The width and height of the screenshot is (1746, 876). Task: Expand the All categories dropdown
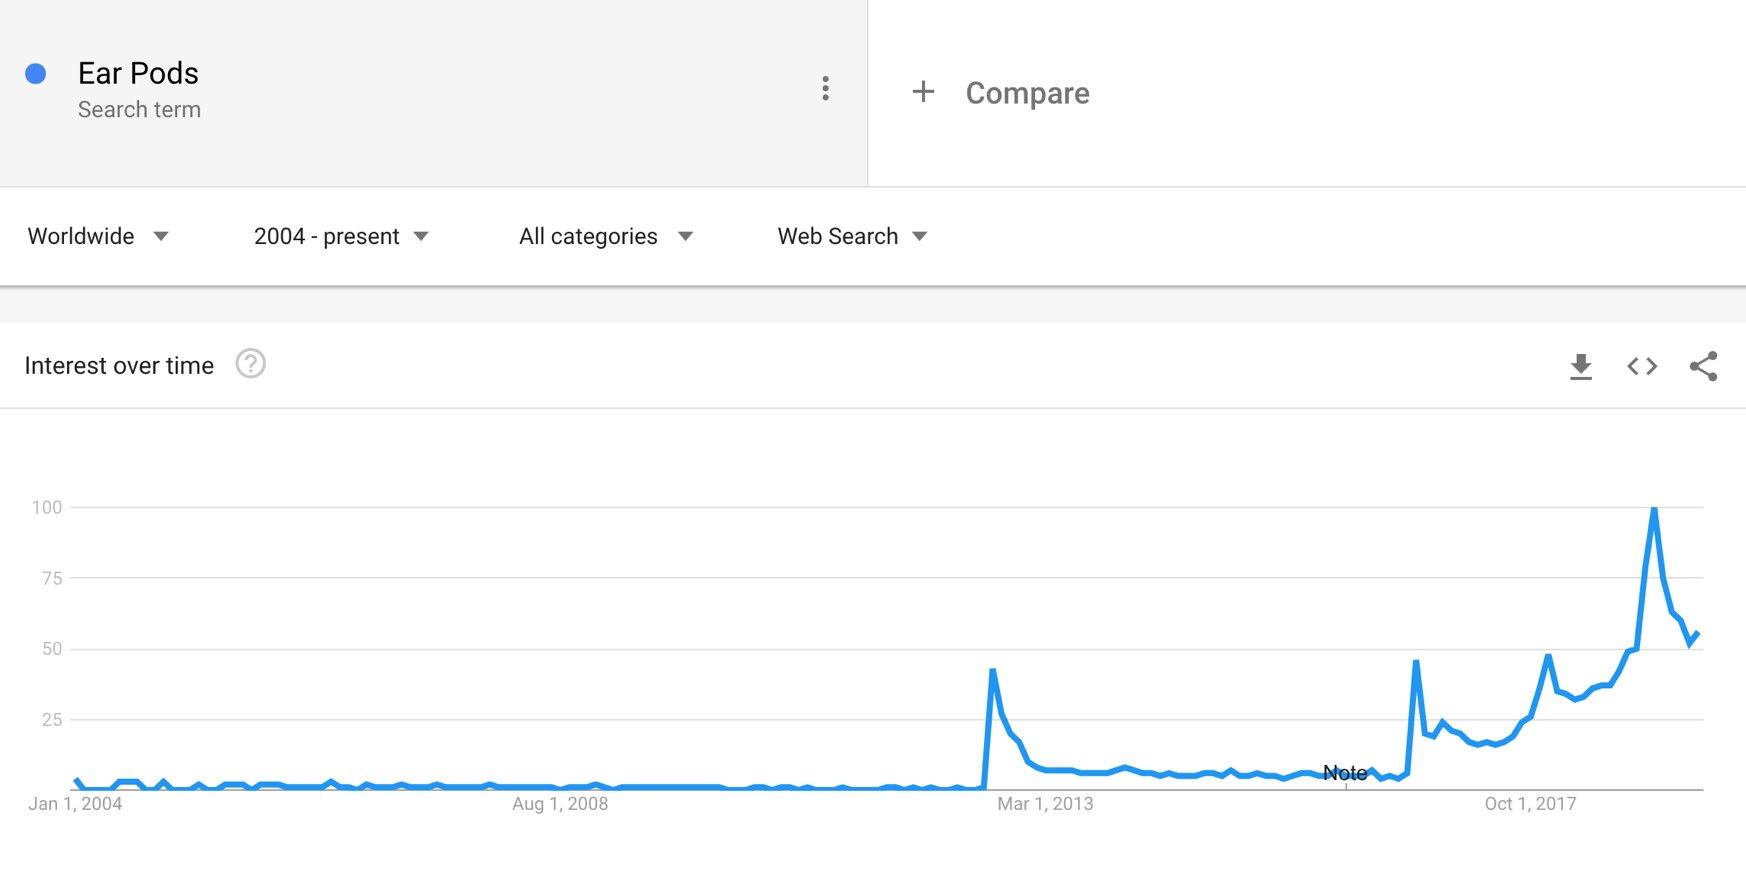click(x=606, y=236)
